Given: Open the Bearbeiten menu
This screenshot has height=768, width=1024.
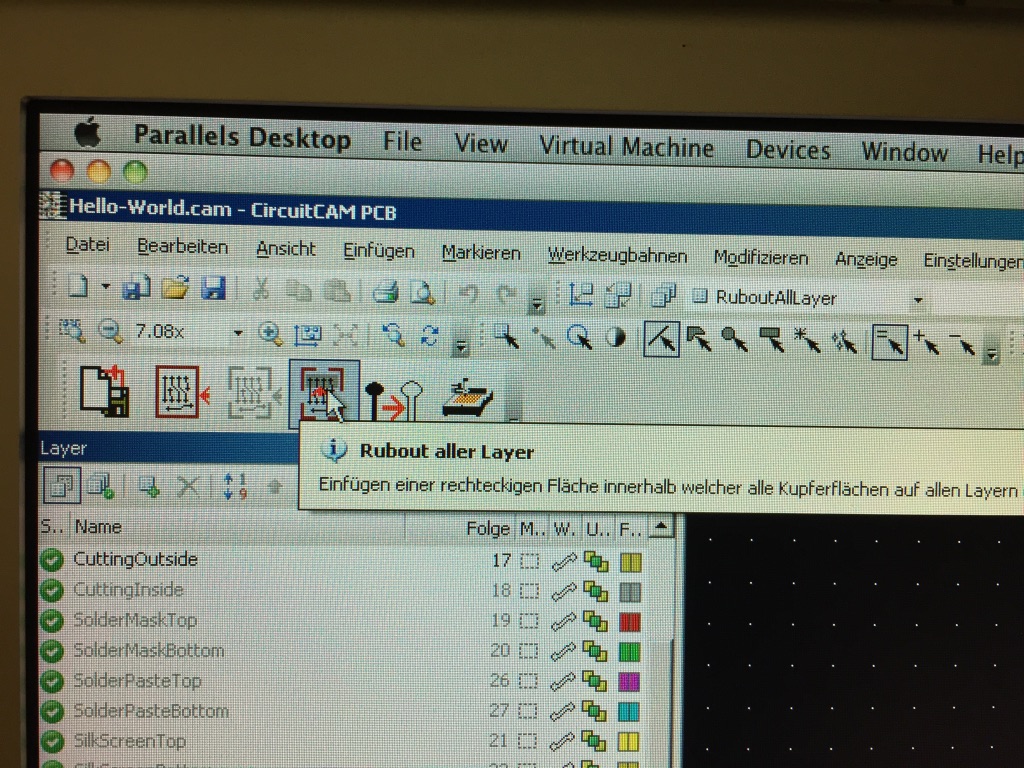Looking at the screenshot, I should coord(182,246).
